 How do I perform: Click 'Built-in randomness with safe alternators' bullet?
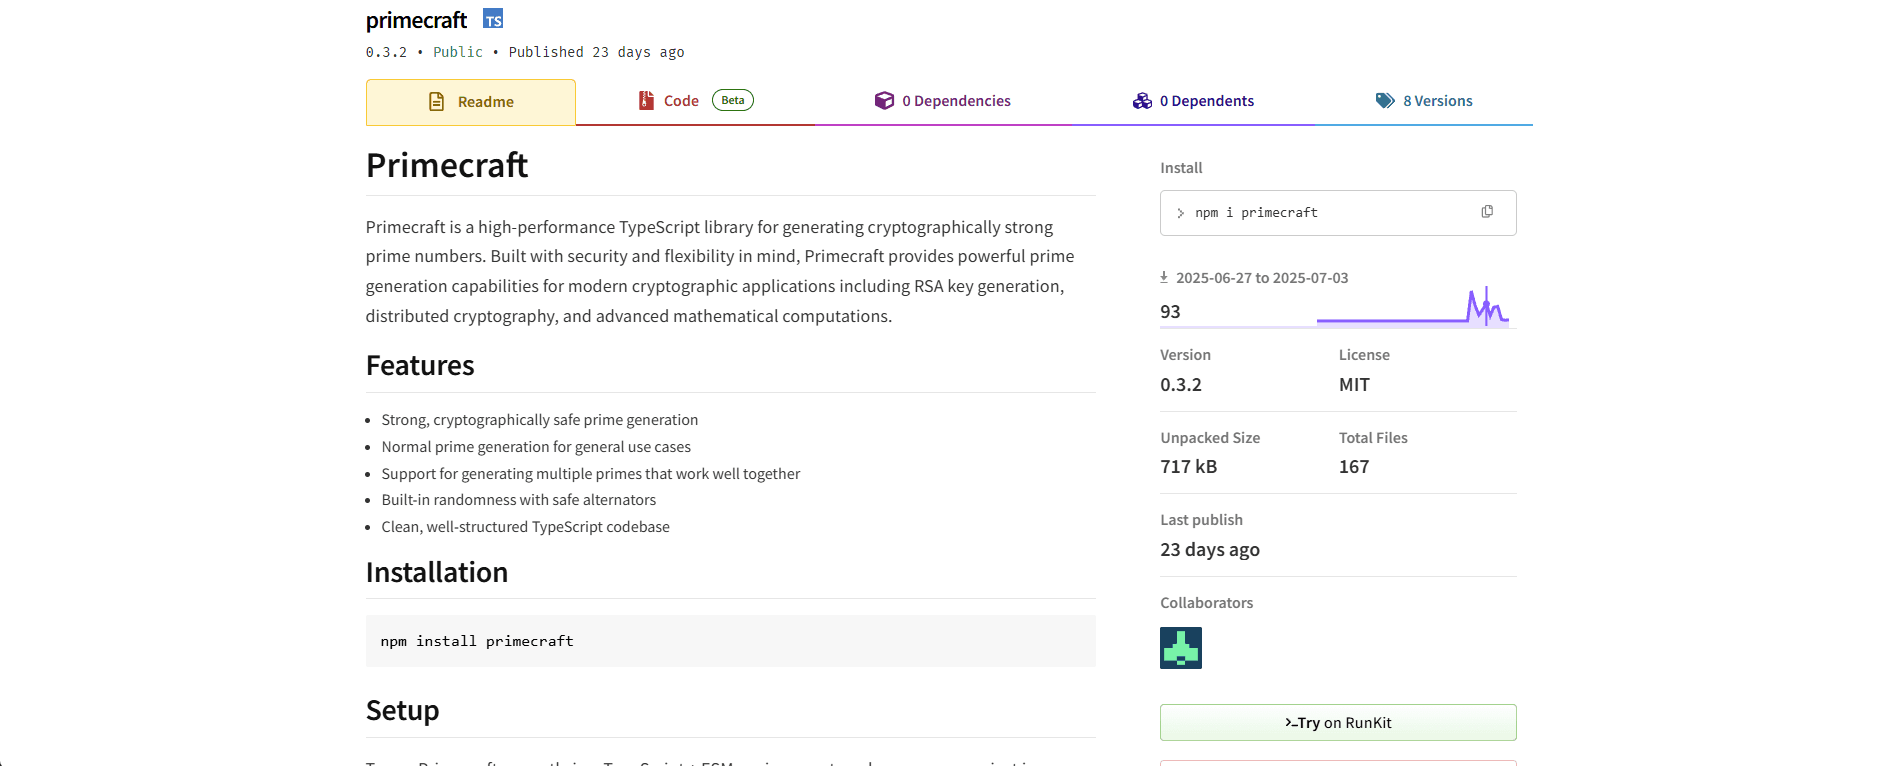point(519,500)
